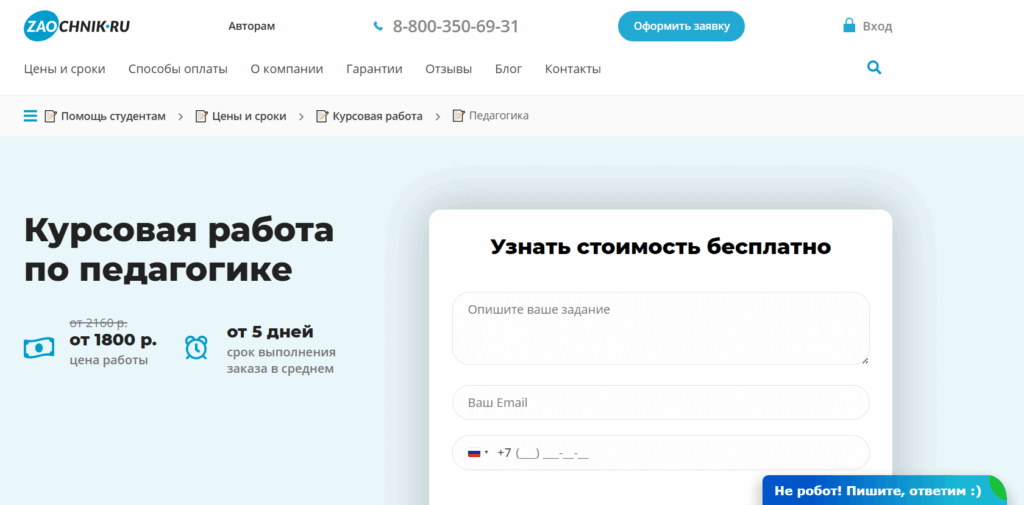Image resolution: width=1024 pixels, height=505 pixels.
Task: Open the Не робот! Пишите chat button
Action: (x=884, y=490)
